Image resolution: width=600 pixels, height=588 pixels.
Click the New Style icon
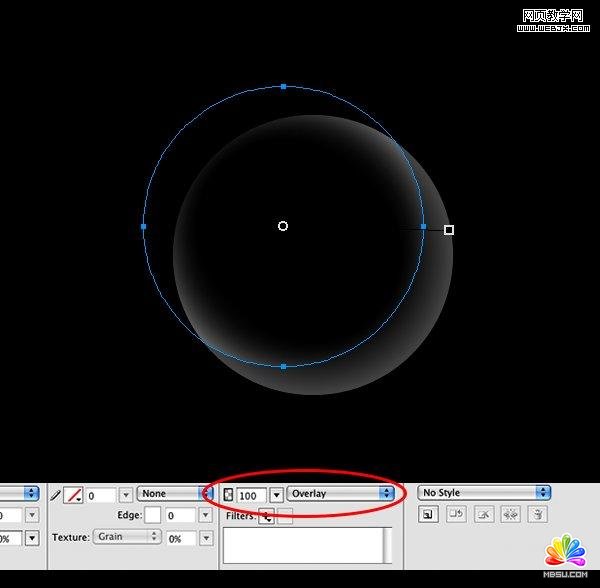(427, 514)
